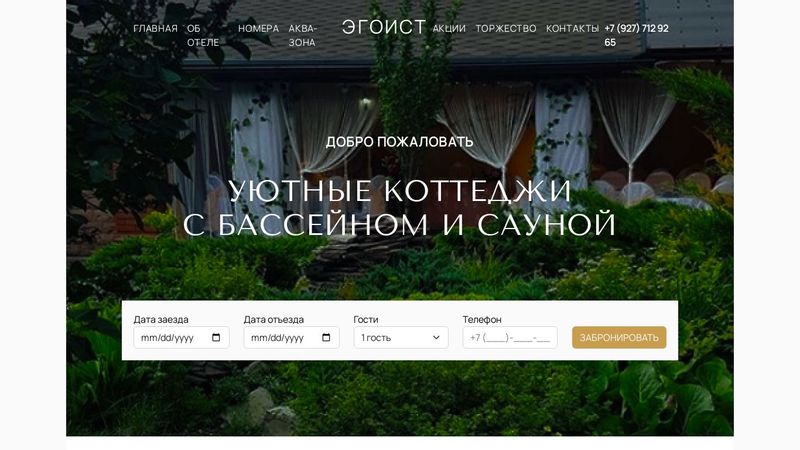This screenshot has width=800, height=450.
Task: Open calendar icon in Дата отъезда field
Action: (326, 338)
